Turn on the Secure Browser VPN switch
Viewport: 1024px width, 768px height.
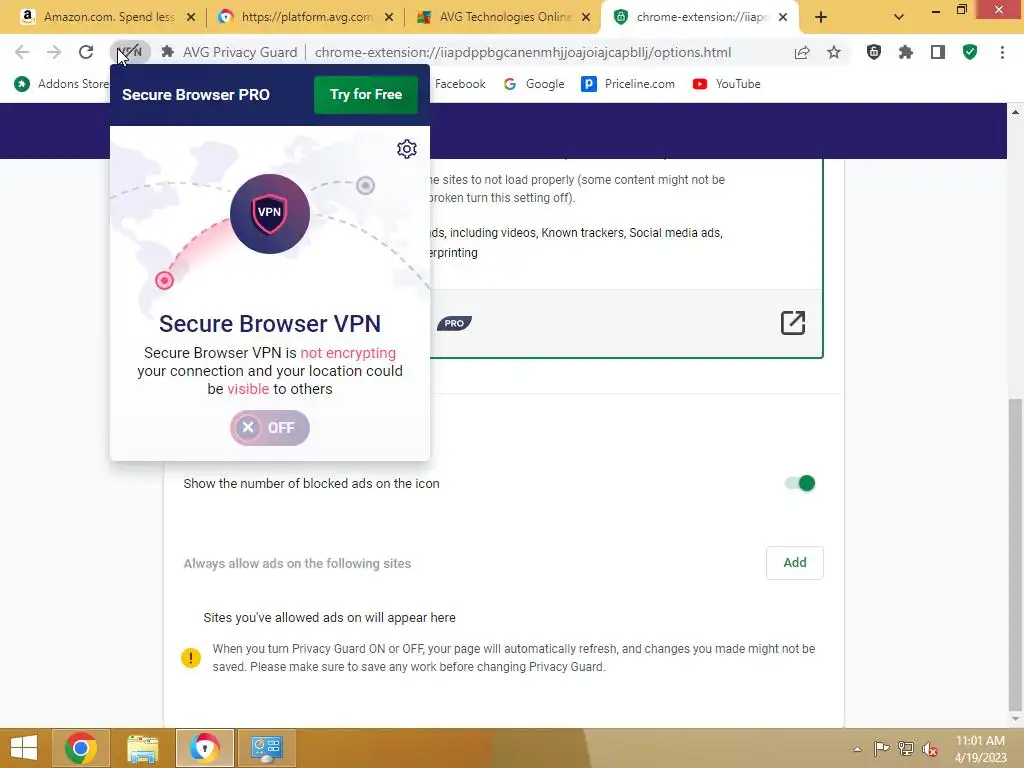[x=270, y=428]
